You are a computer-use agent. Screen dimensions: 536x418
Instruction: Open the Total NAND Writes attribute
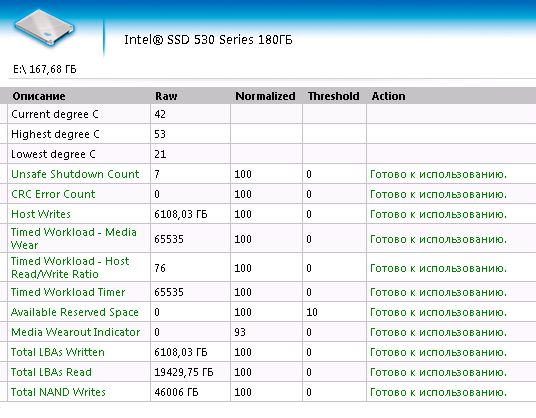tap(58, 392)
